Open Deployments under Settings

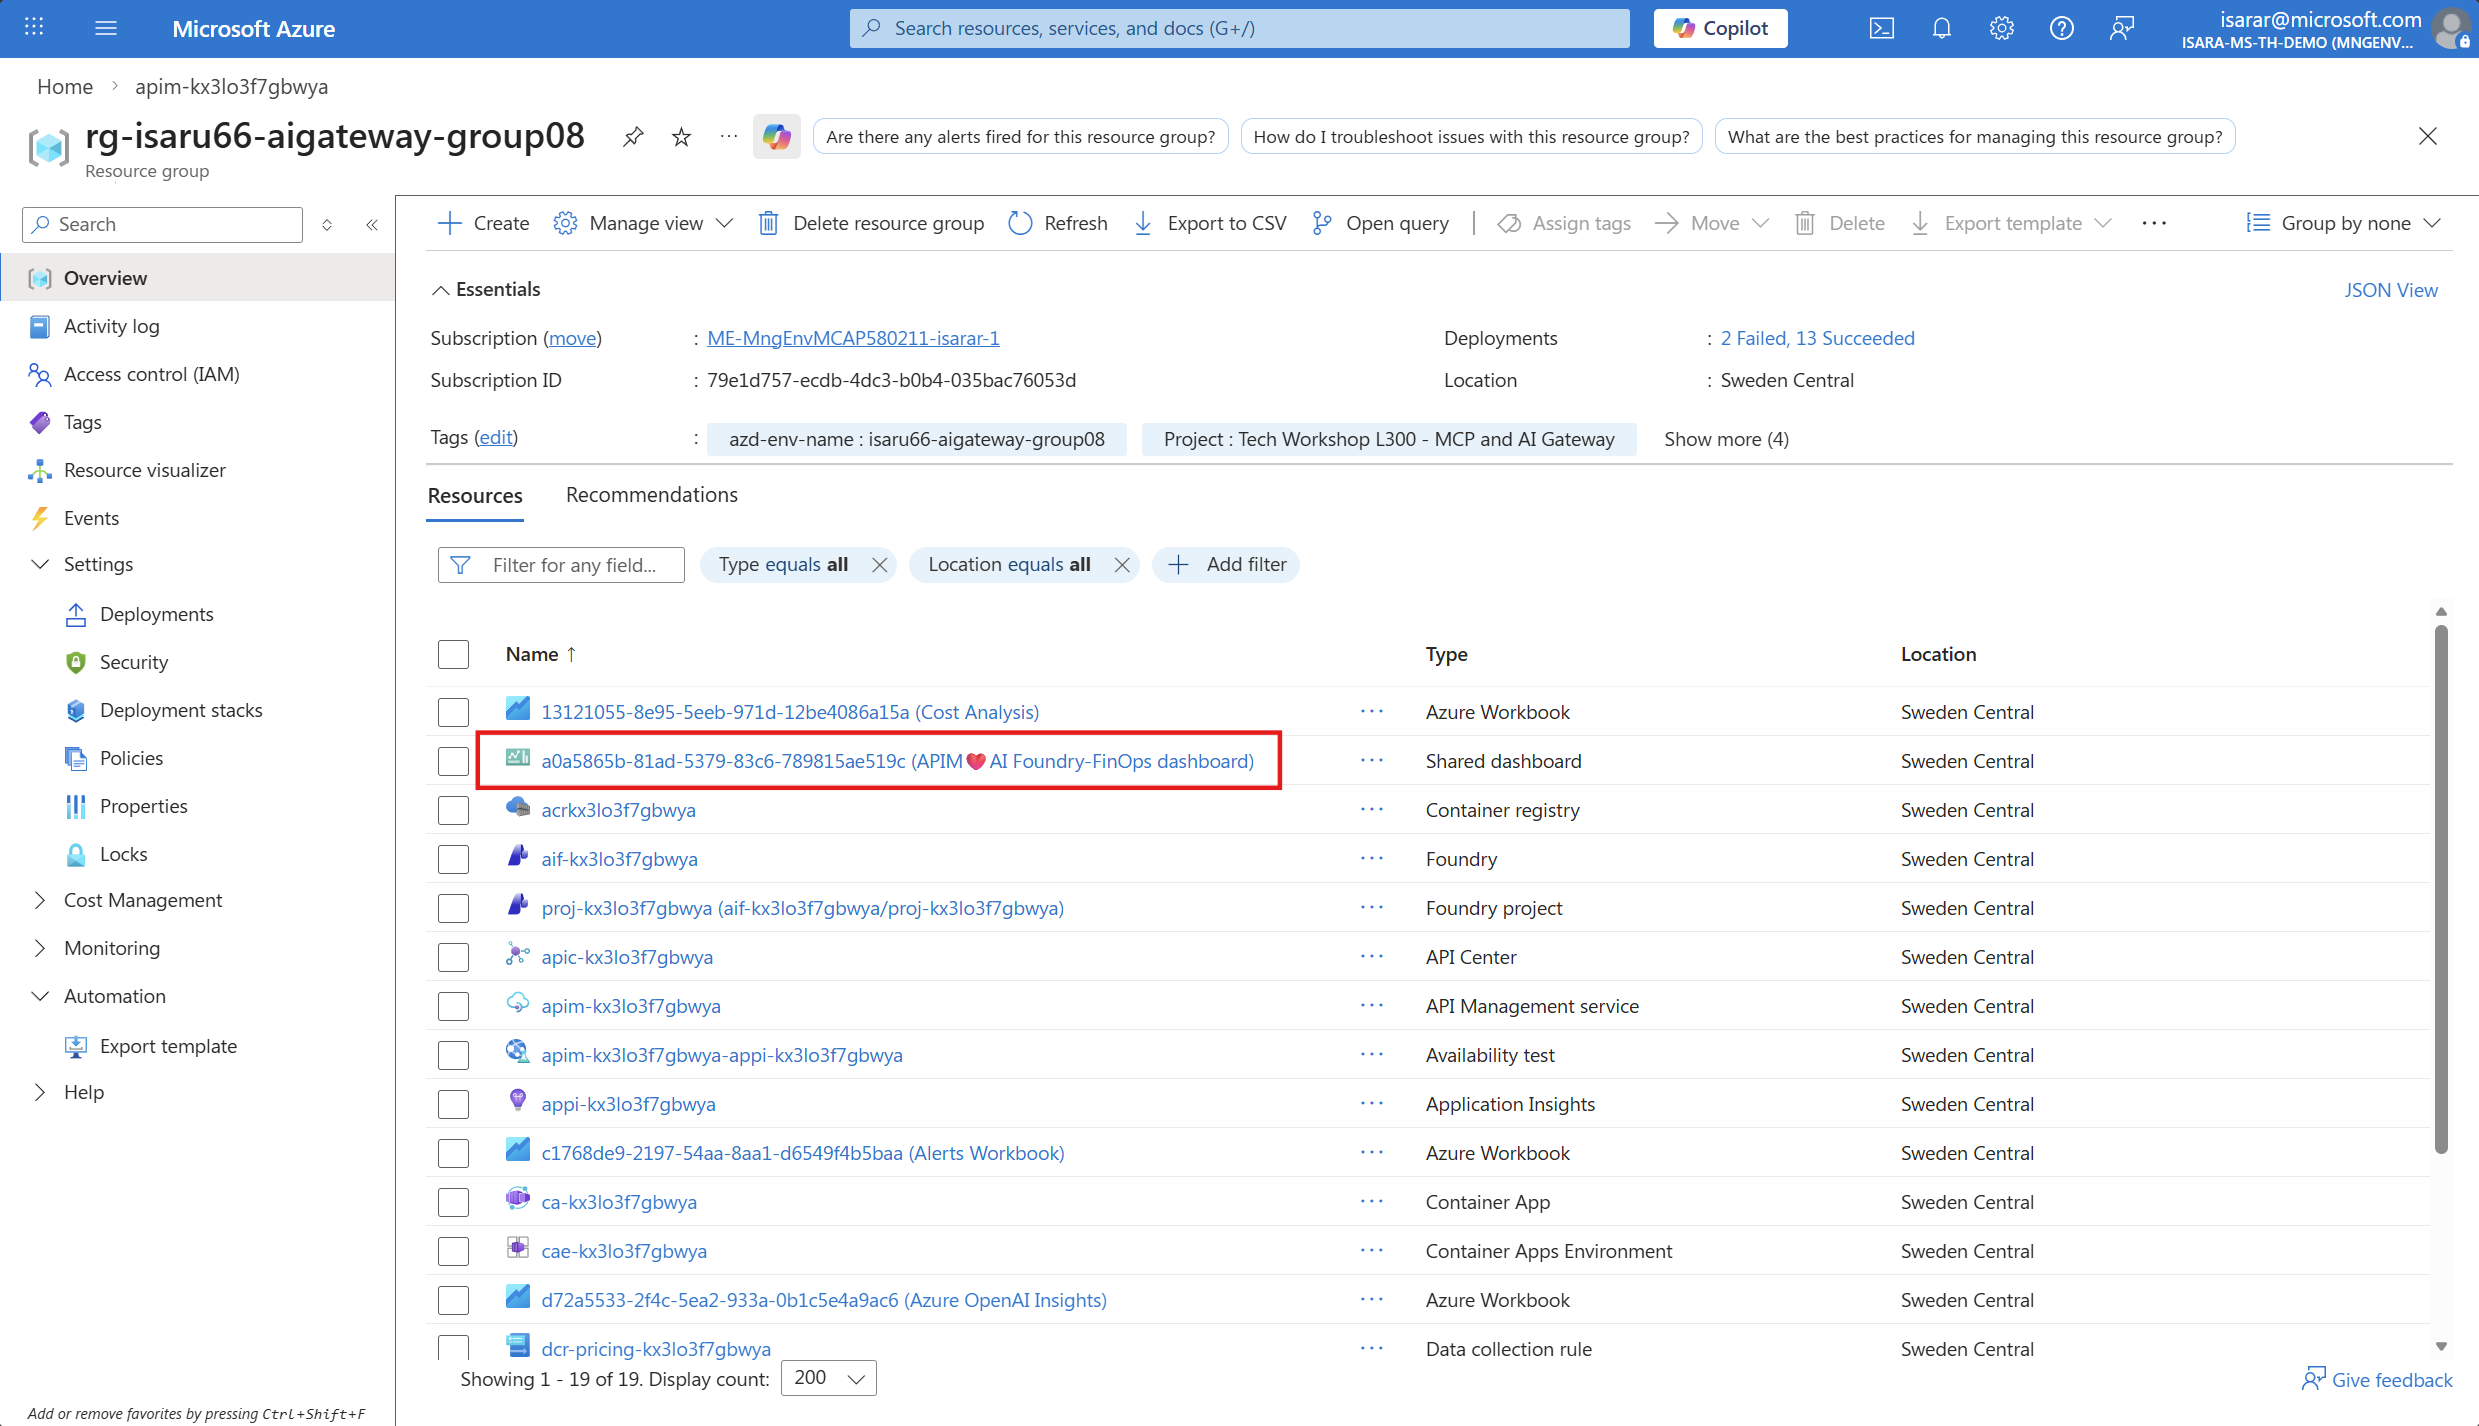156,614
